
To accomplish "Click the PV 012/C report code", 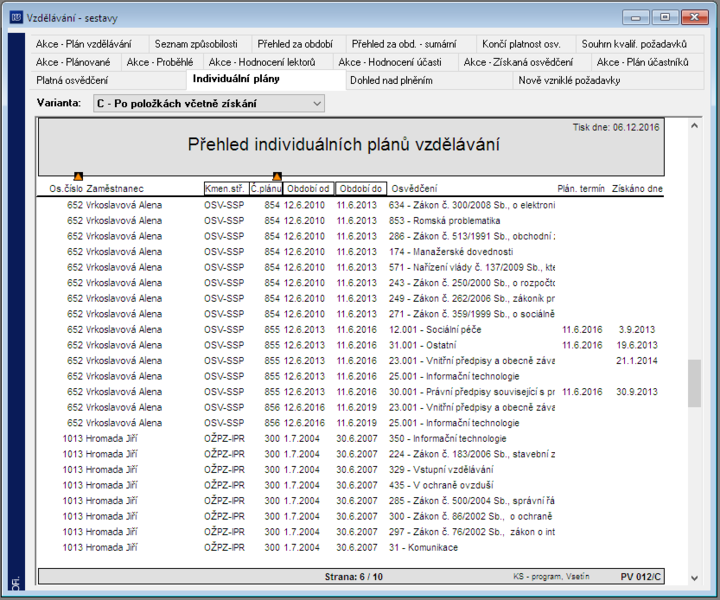I will click(641, 577).
